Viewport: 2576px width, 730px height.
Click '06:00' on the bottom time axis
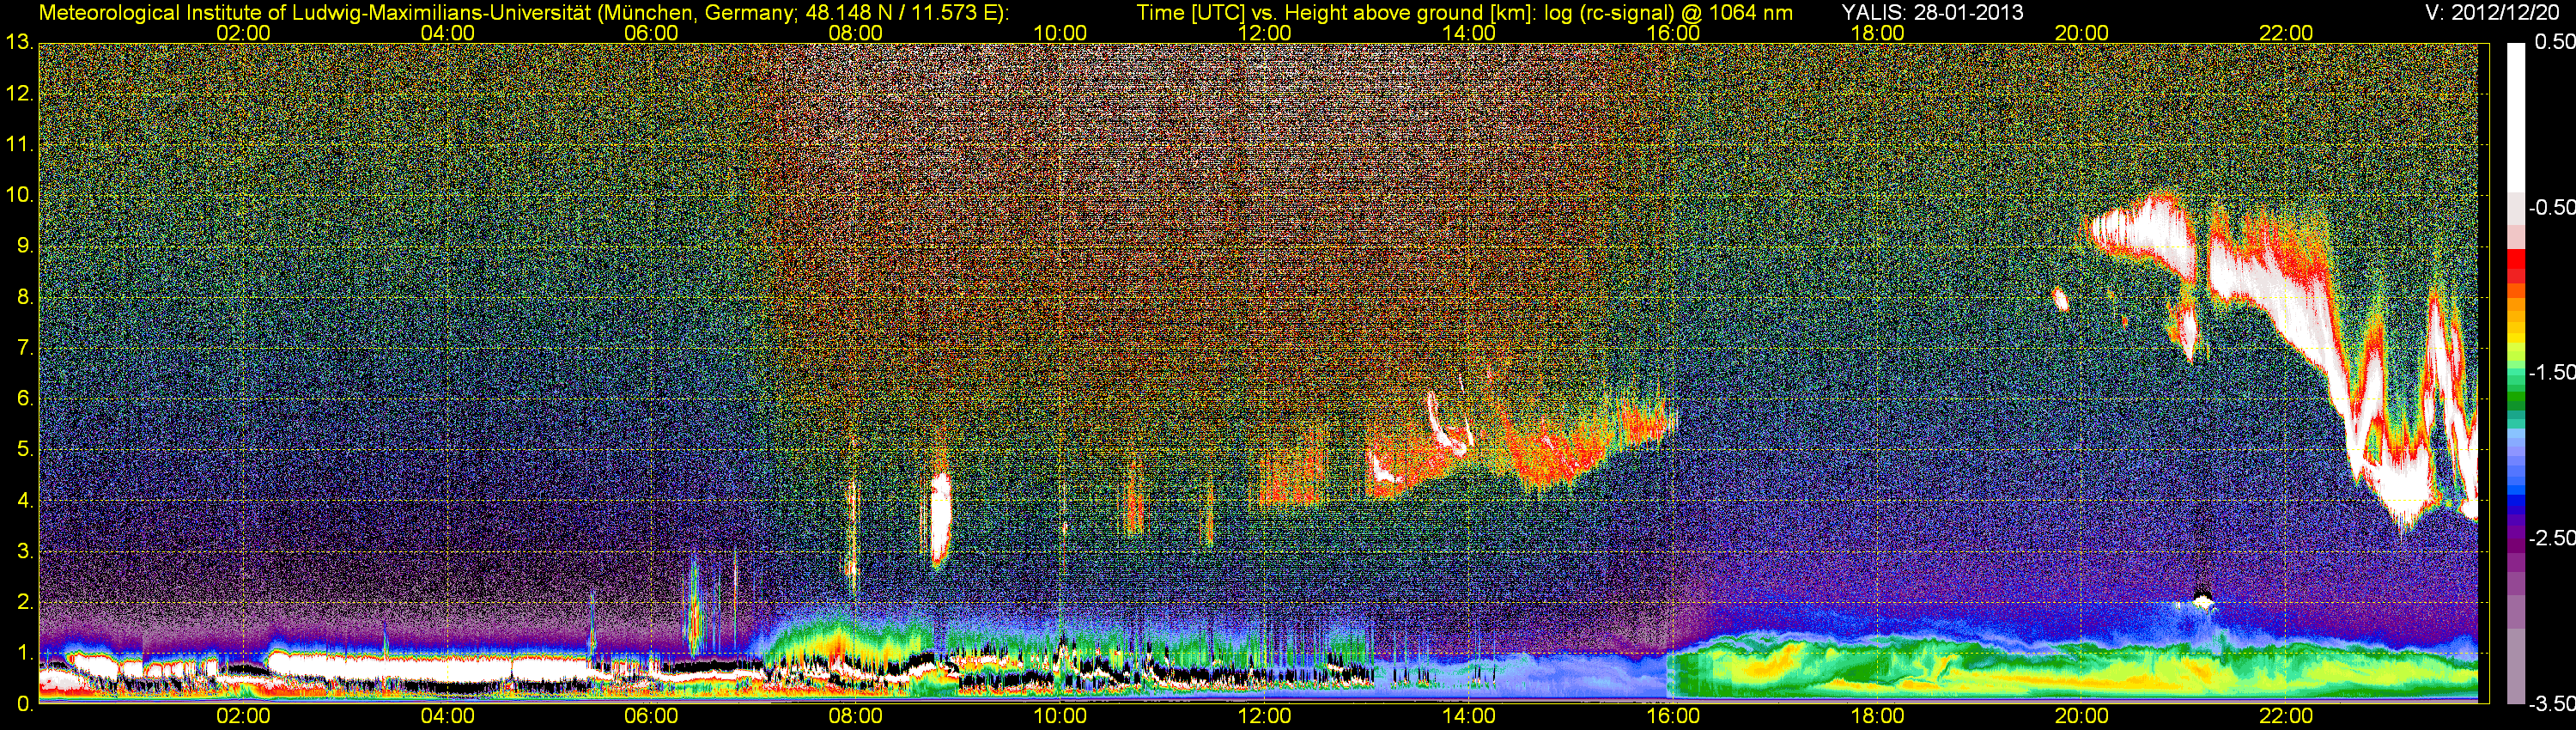[651, 716]
